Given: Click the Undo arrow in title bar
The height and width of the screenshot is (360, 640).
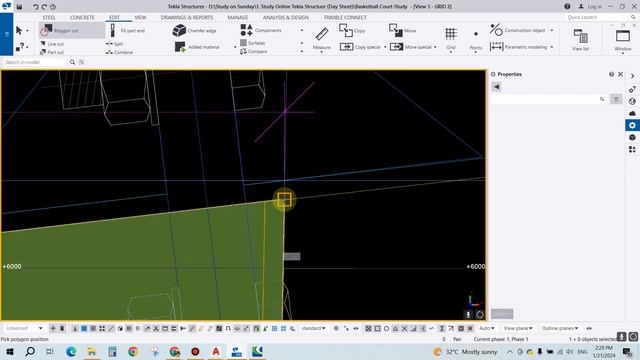Looking at the screenshot, I should 36,7.
